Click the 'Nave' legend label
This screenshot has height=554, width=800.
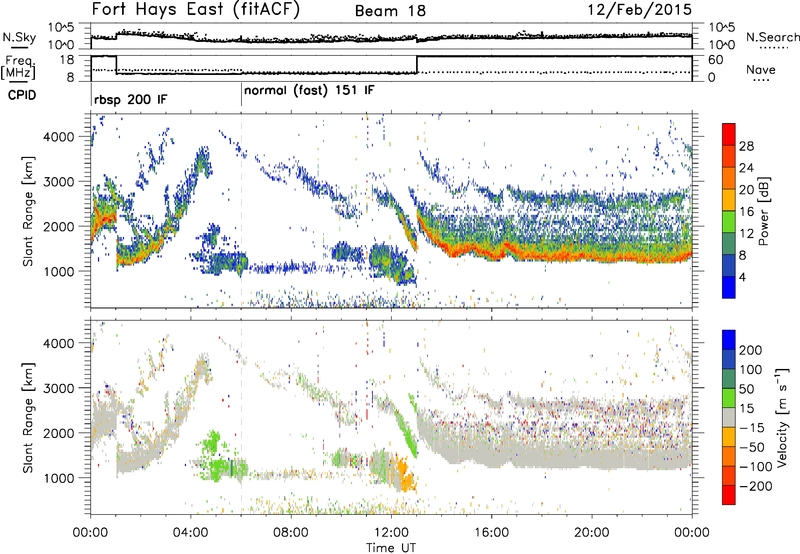point(761,69)
